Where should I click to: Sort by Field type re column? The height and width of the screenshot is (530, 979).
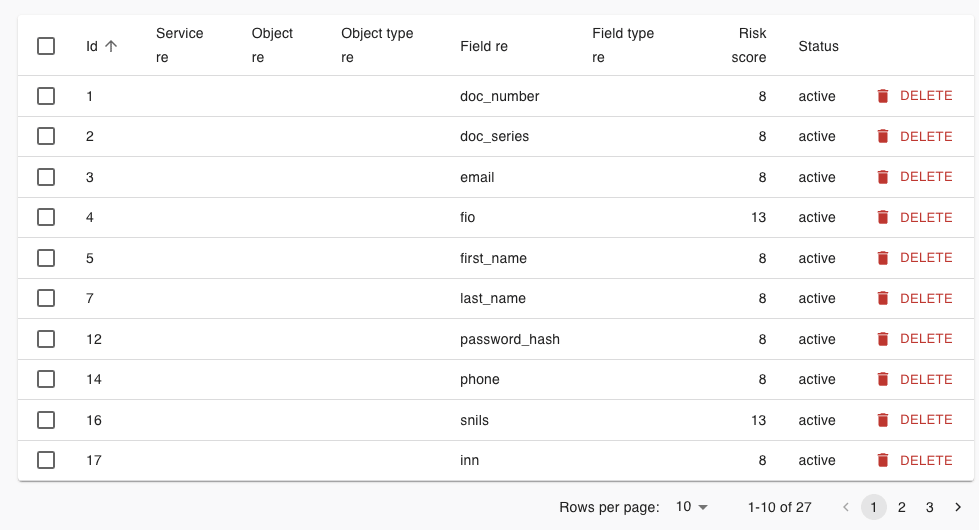point(623,46)
